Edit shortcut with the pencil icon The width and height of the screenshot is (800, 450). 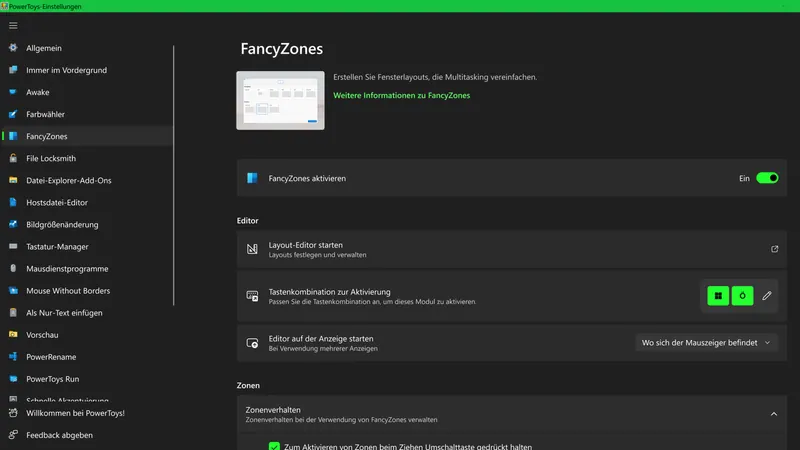767,296
